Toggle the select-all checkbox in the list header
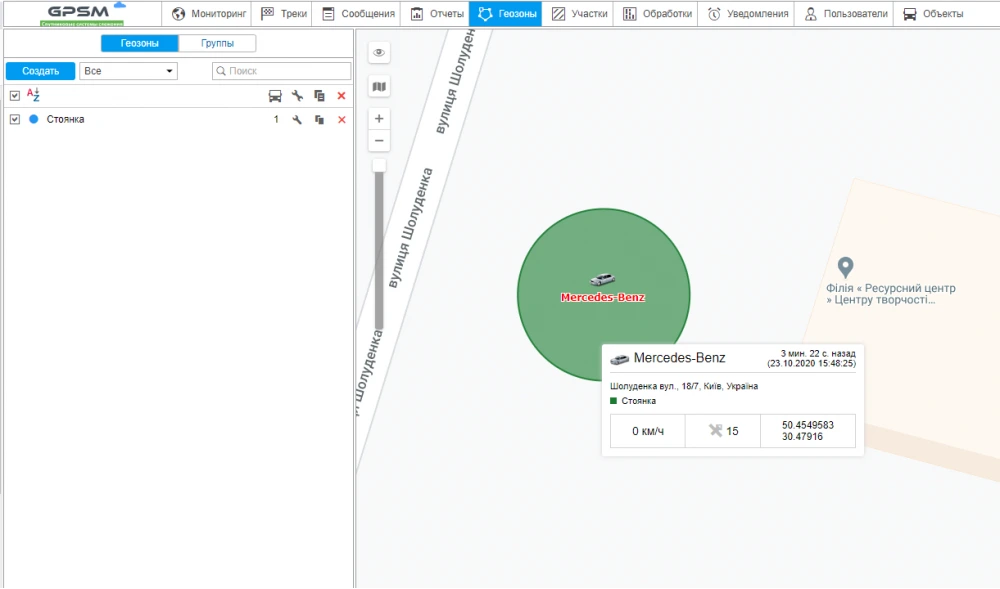This screenshot has height=589, width=1000. coord(15,96)
